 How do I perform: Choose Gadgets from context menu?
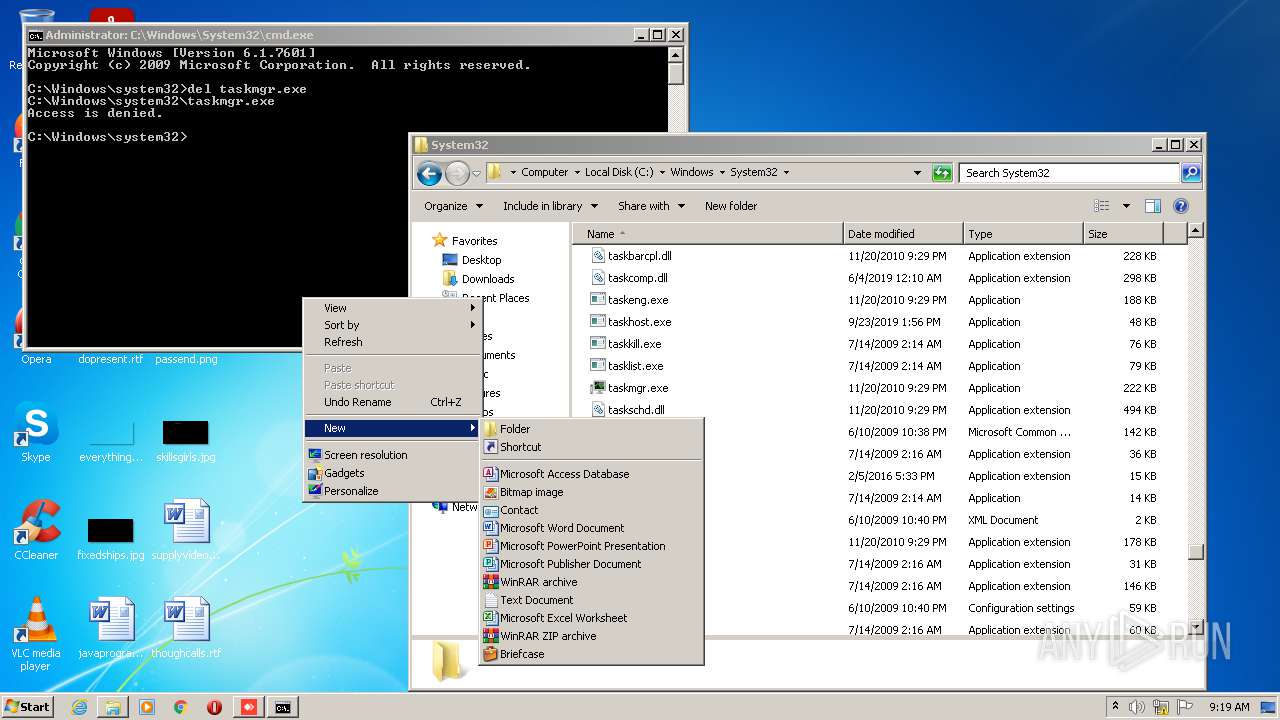point(393,473)
